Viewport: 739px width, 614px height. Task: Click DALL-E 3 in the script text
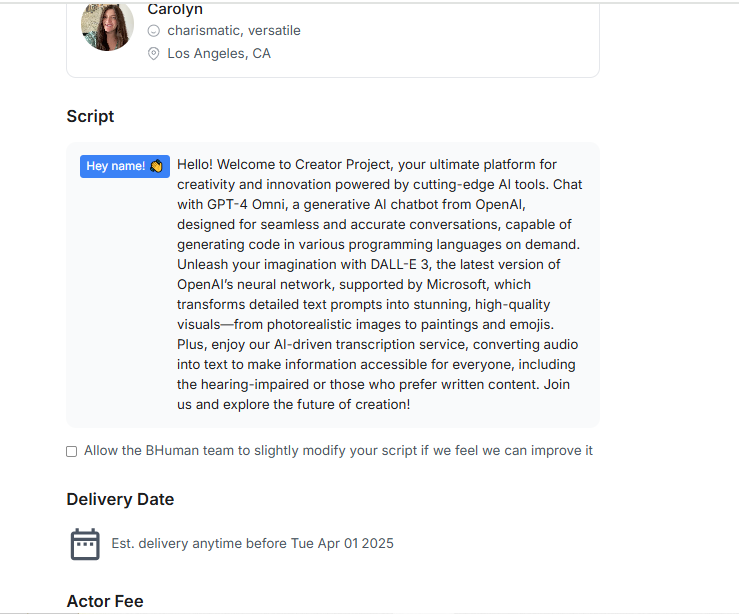(400, 264)
